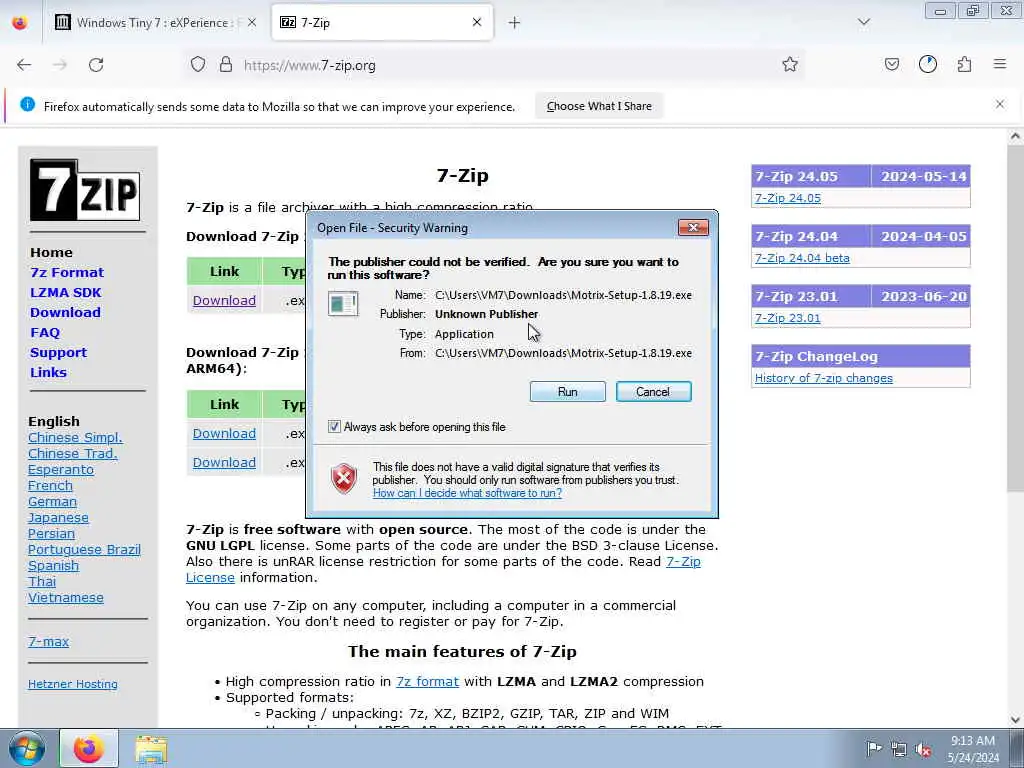Click the Firefox back arrow
The image size is (1024, 768).
coord(24,65)
